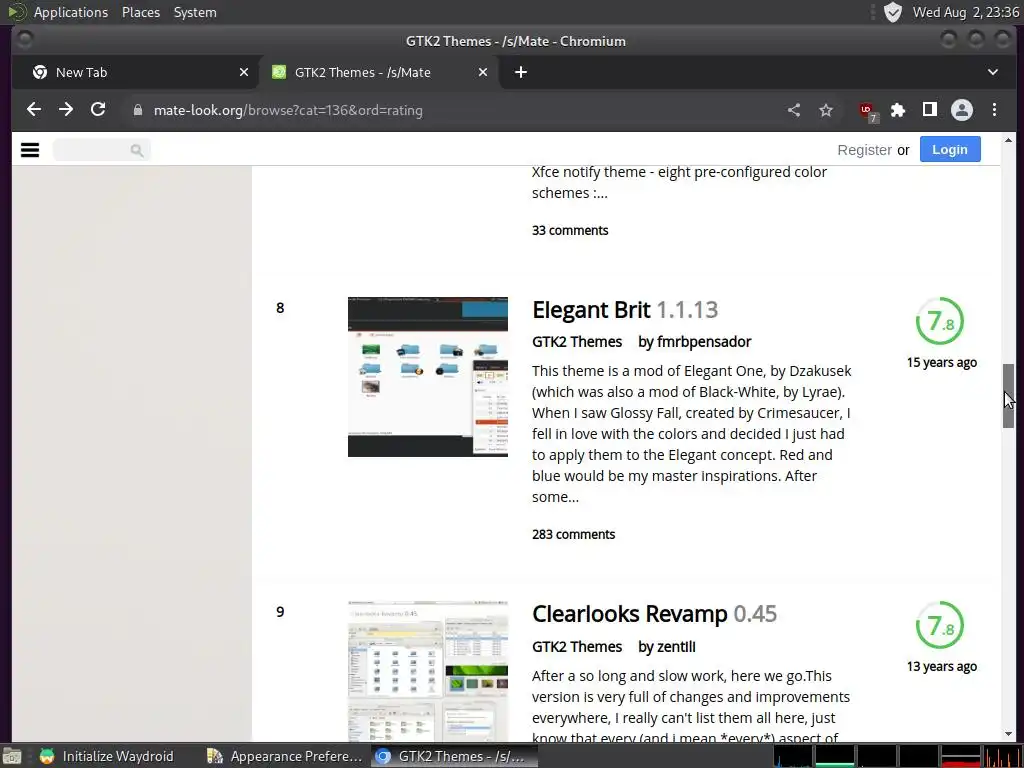This screenshot has height=768, width=1024.
Task: Click the system monitor graph applet
Action: tap(898, 756)
